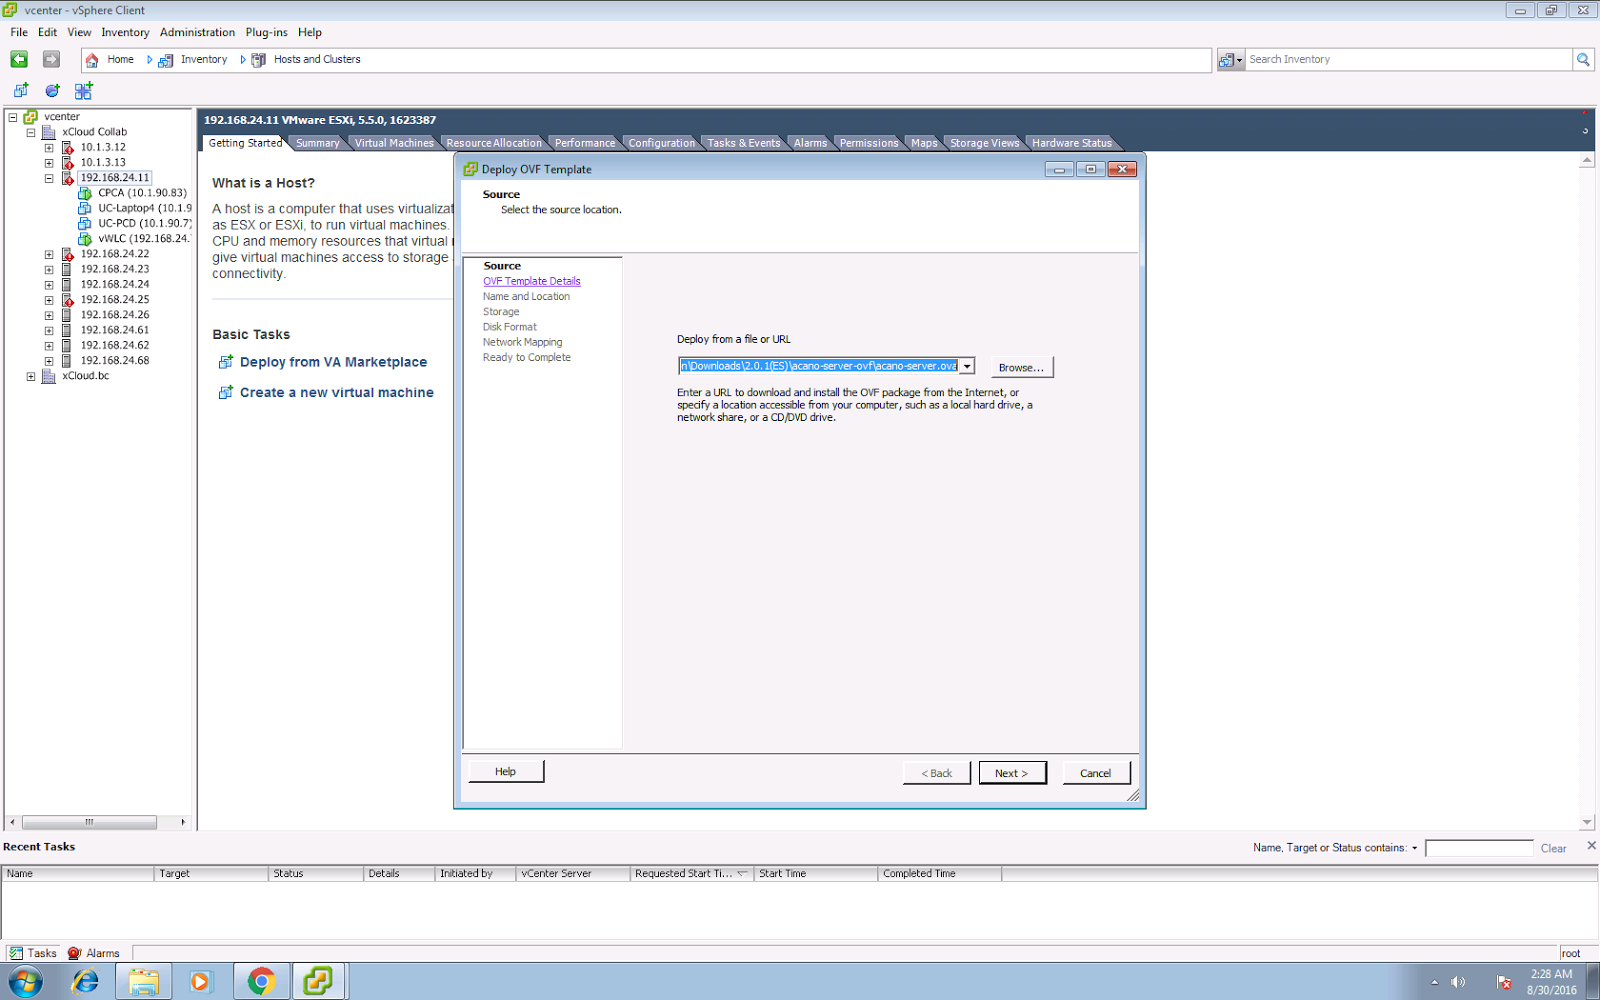Launch Google Chrome from the taskbar
Viewport: 1600px width, 1000px height.
click(260, 981)
